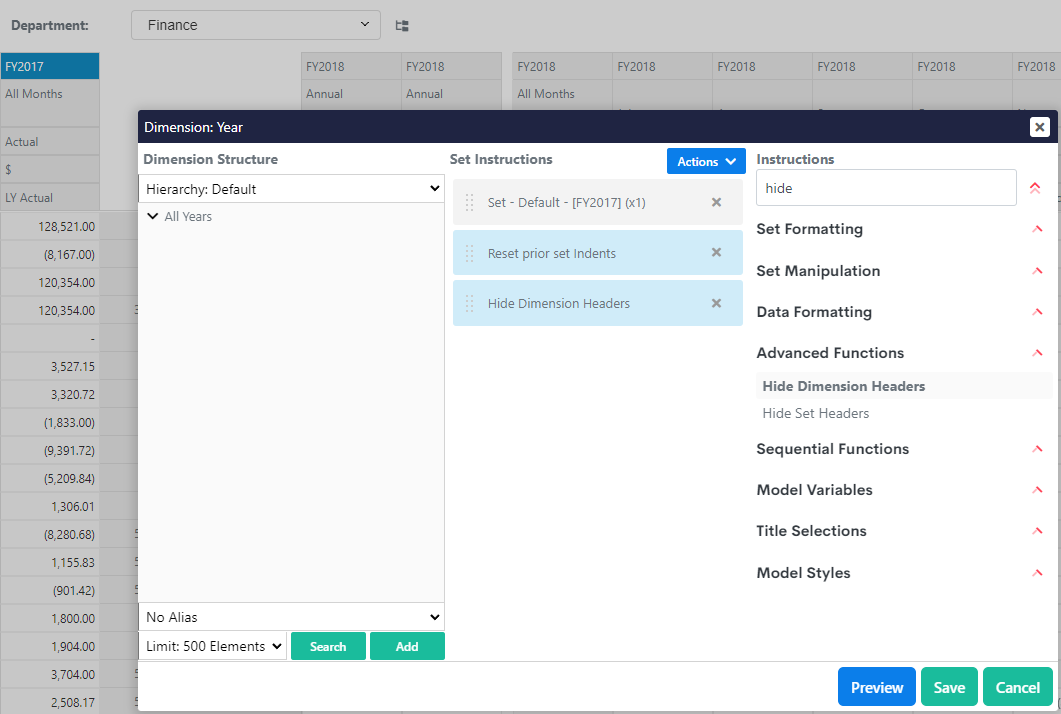Image resolution: width=1061 pixels, height=714 pixels.
Task: Open the Actions dropdown menu
Action: point(706,161)
